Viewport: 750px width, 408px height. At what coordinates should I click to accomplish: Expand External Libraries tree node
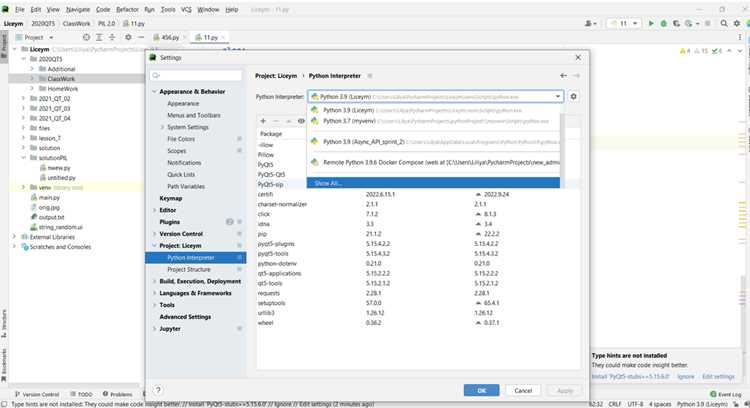point(14,237)
